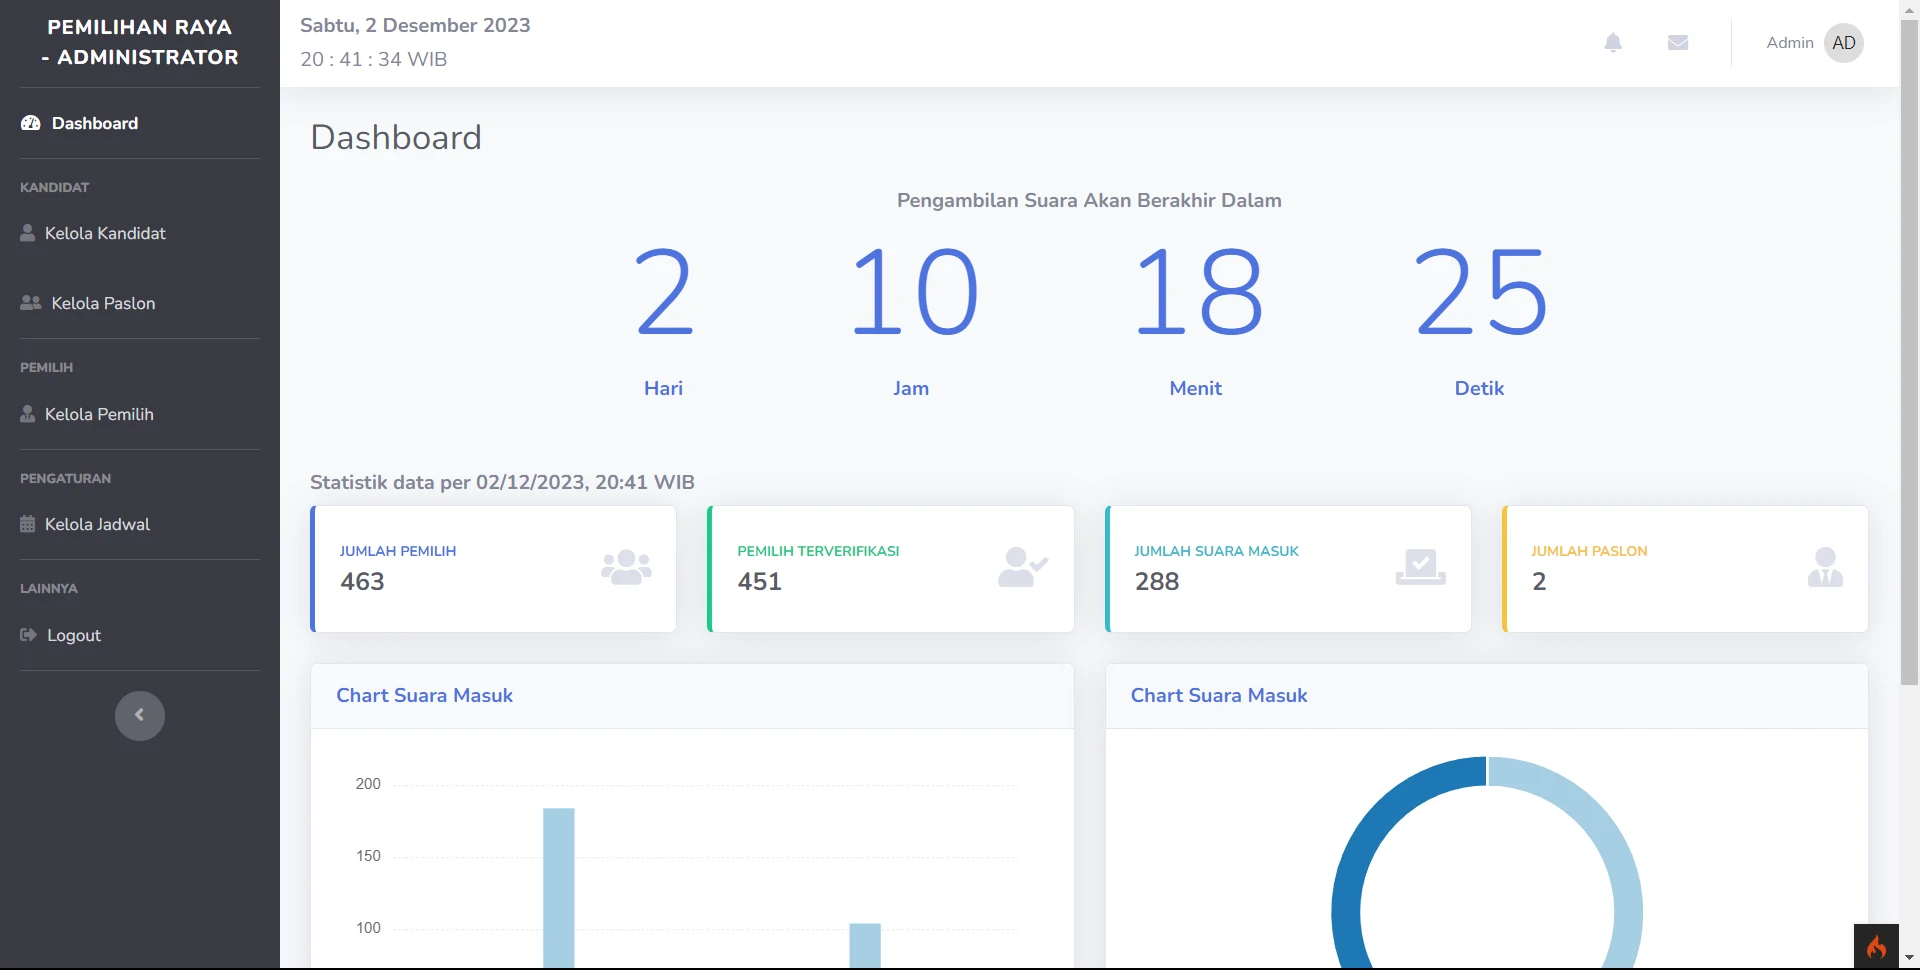The image size is (1920, 970).
Task: Open Dashboard in the sidebar
Action: point(94,123)
